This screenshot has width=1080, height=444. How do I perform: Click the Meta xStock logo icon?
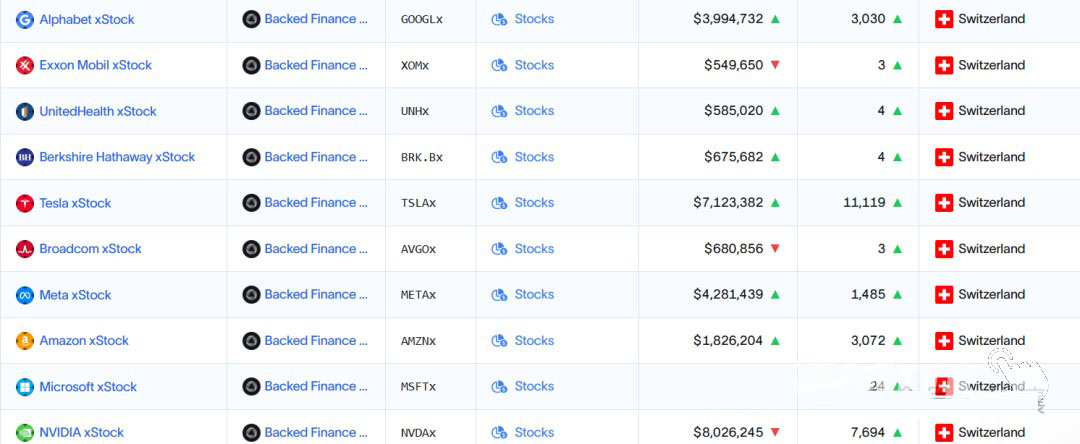25,295
